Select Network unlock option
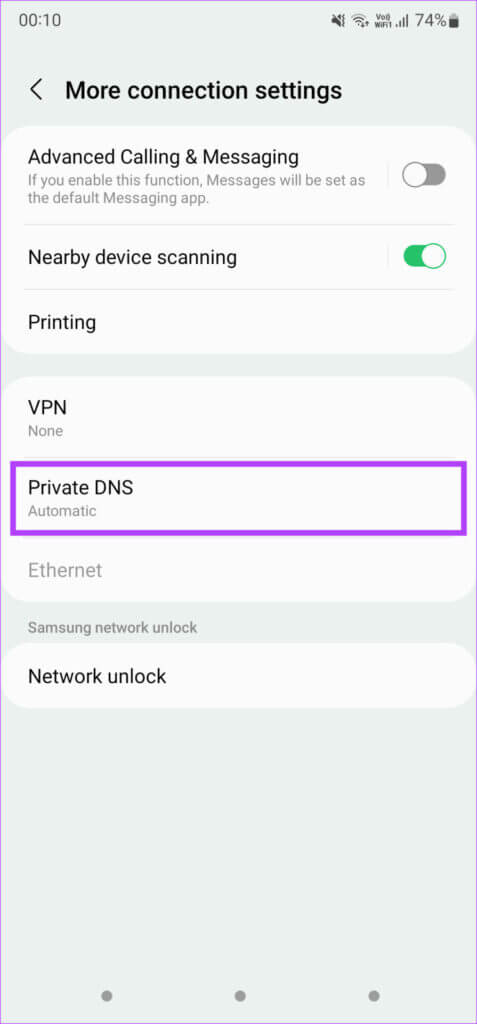Screen dimensions: 477x1024 (x=238, y=676)
